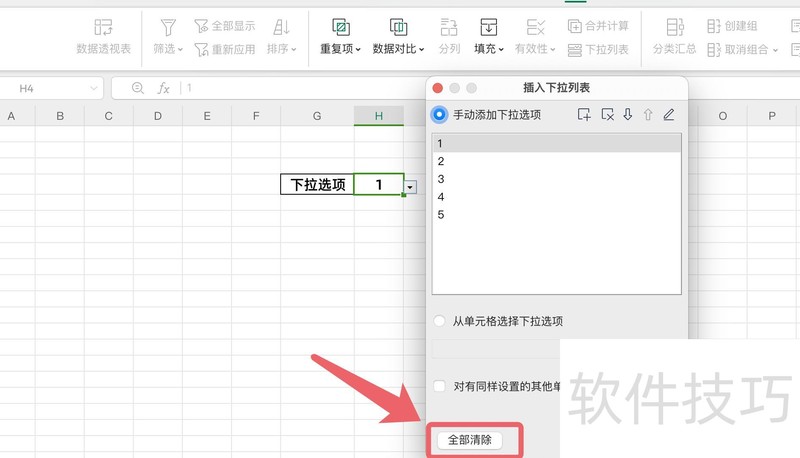Click 创建组 create group
The image size is (800, 458).
(732, 26)
